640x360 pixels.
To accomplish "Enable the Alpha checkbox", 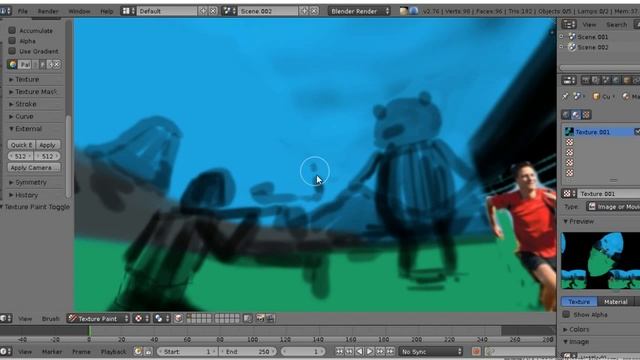I will click(12, 41).
